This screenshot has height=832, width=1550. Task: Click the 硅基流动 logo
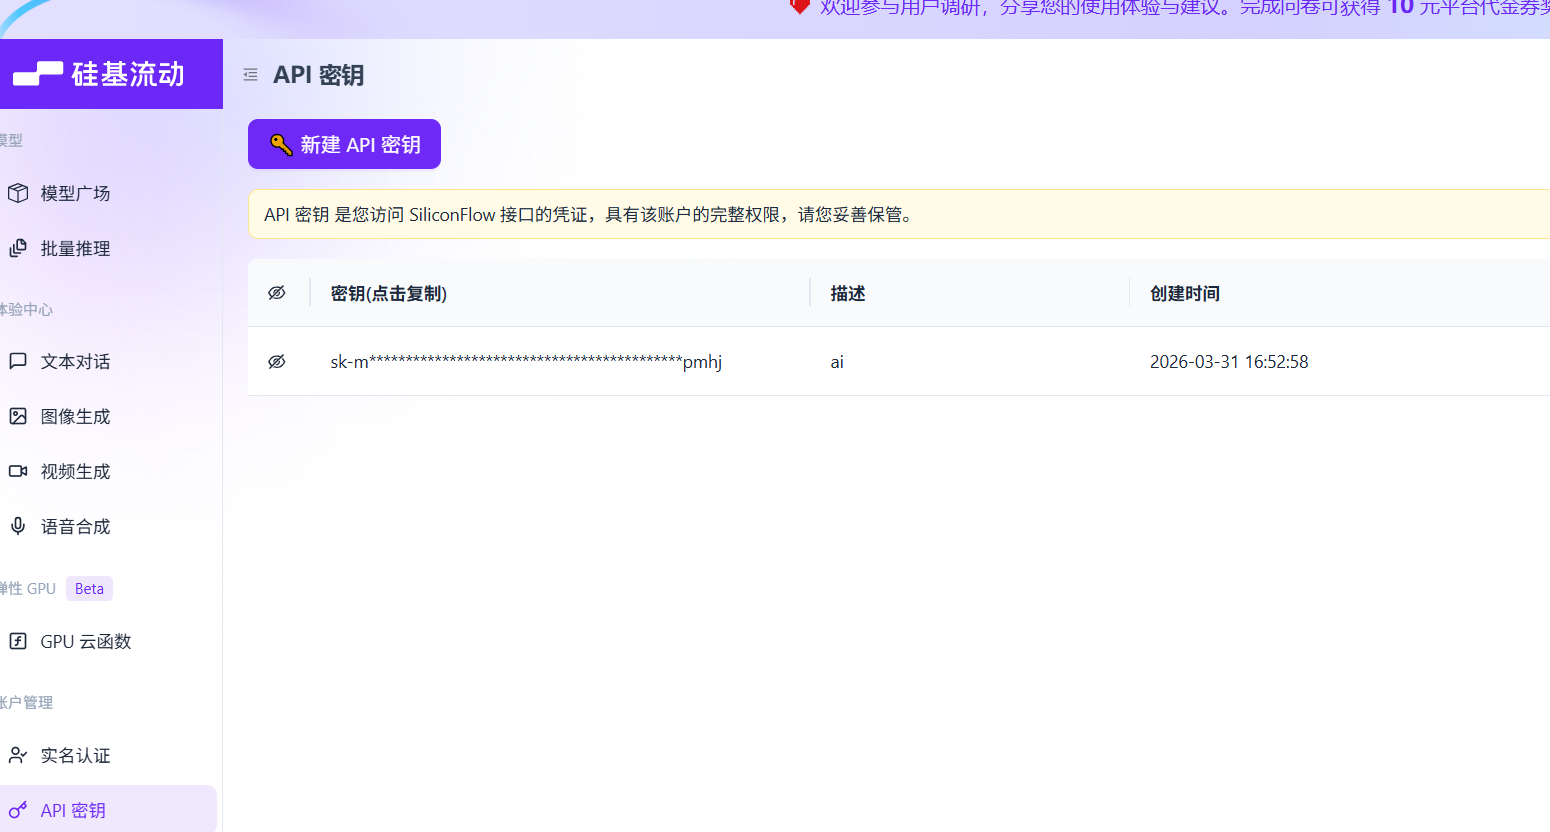98,74
